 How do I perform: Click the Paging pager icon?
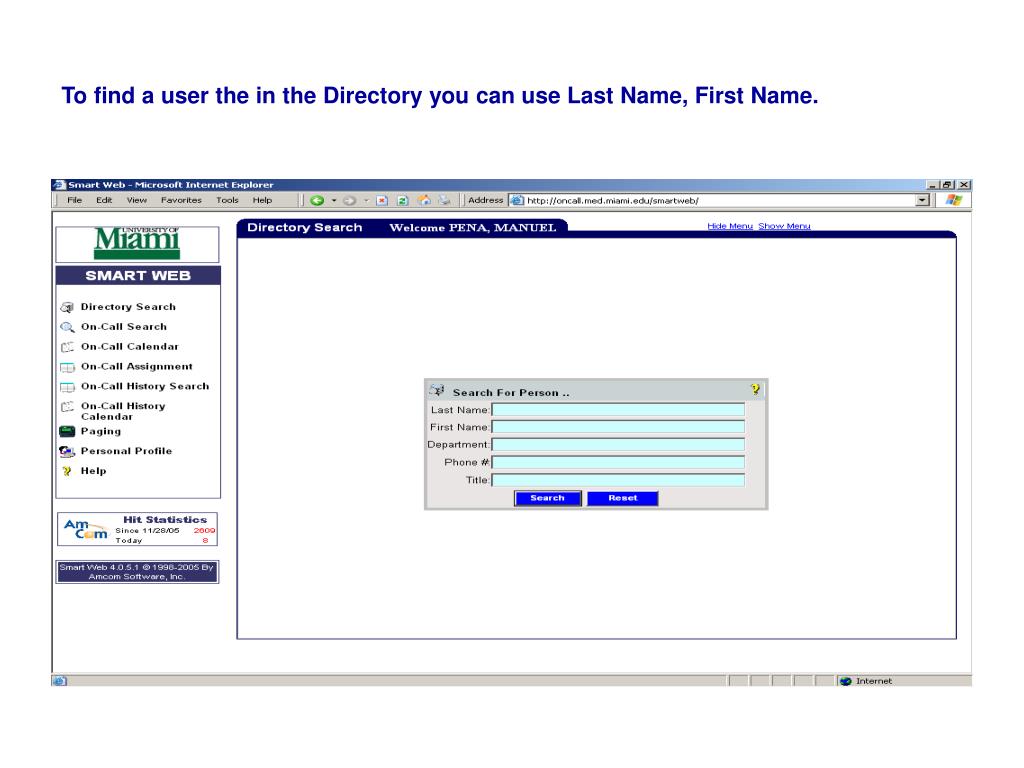point(67,431)
